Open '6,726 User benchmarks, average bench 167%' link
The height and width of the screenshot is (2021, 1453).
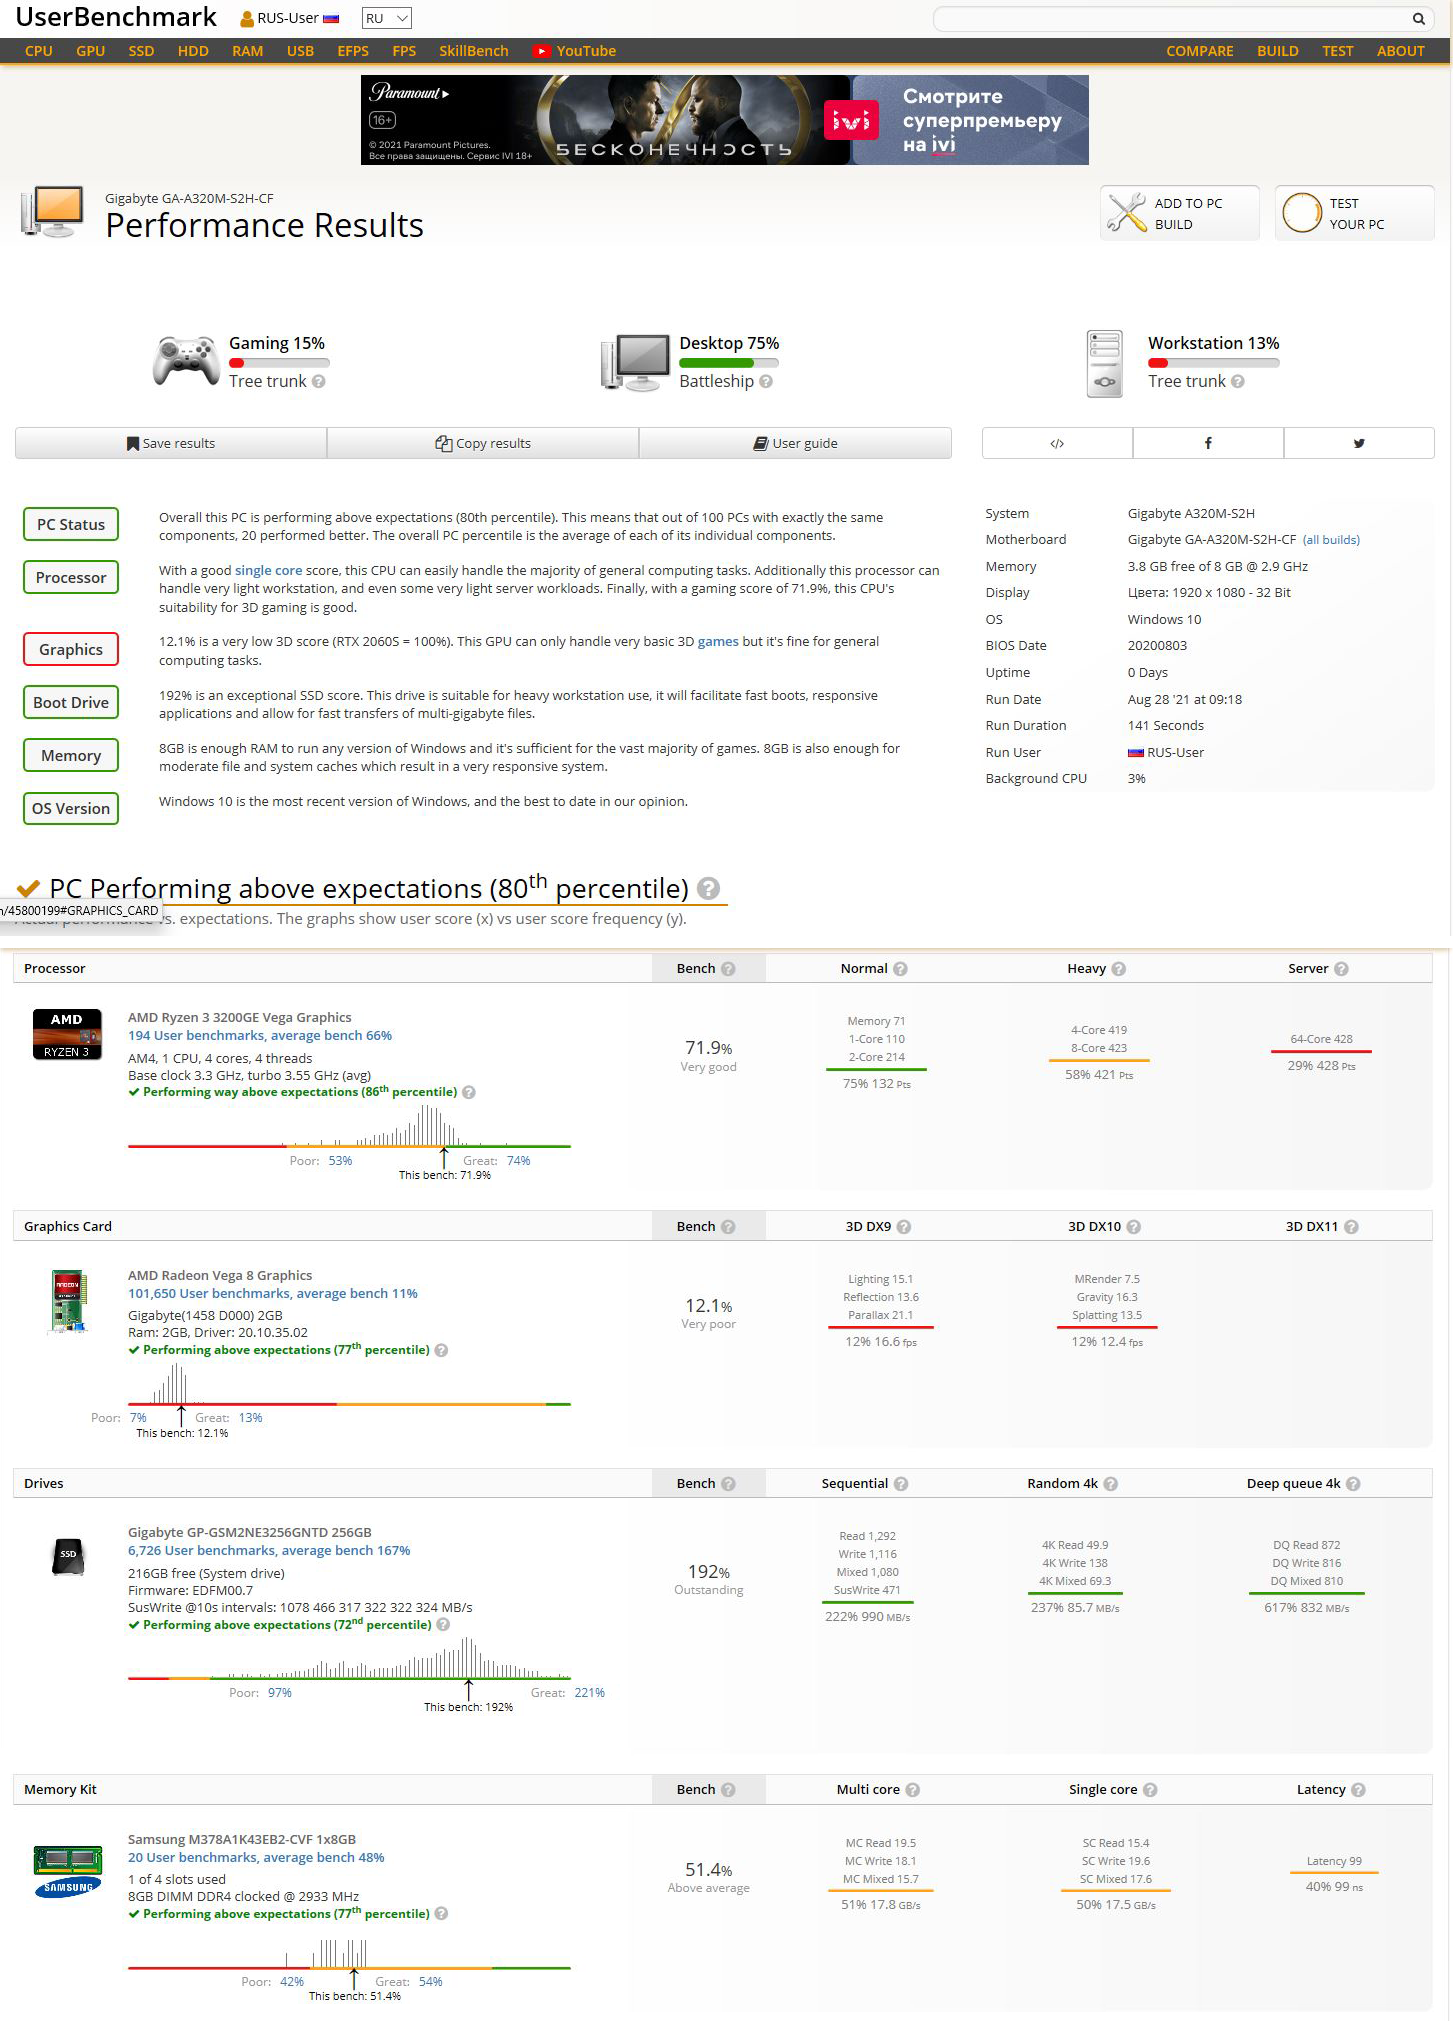(x=269, y=1551)
